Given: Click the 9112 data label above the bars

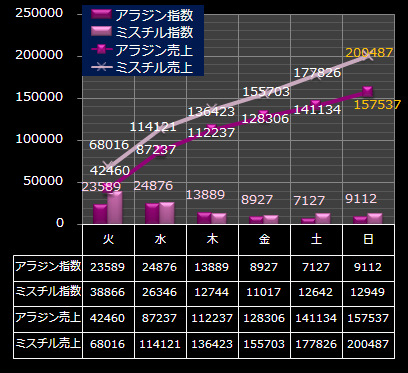Looking at the screenshot, I should [x=361, y=199].
